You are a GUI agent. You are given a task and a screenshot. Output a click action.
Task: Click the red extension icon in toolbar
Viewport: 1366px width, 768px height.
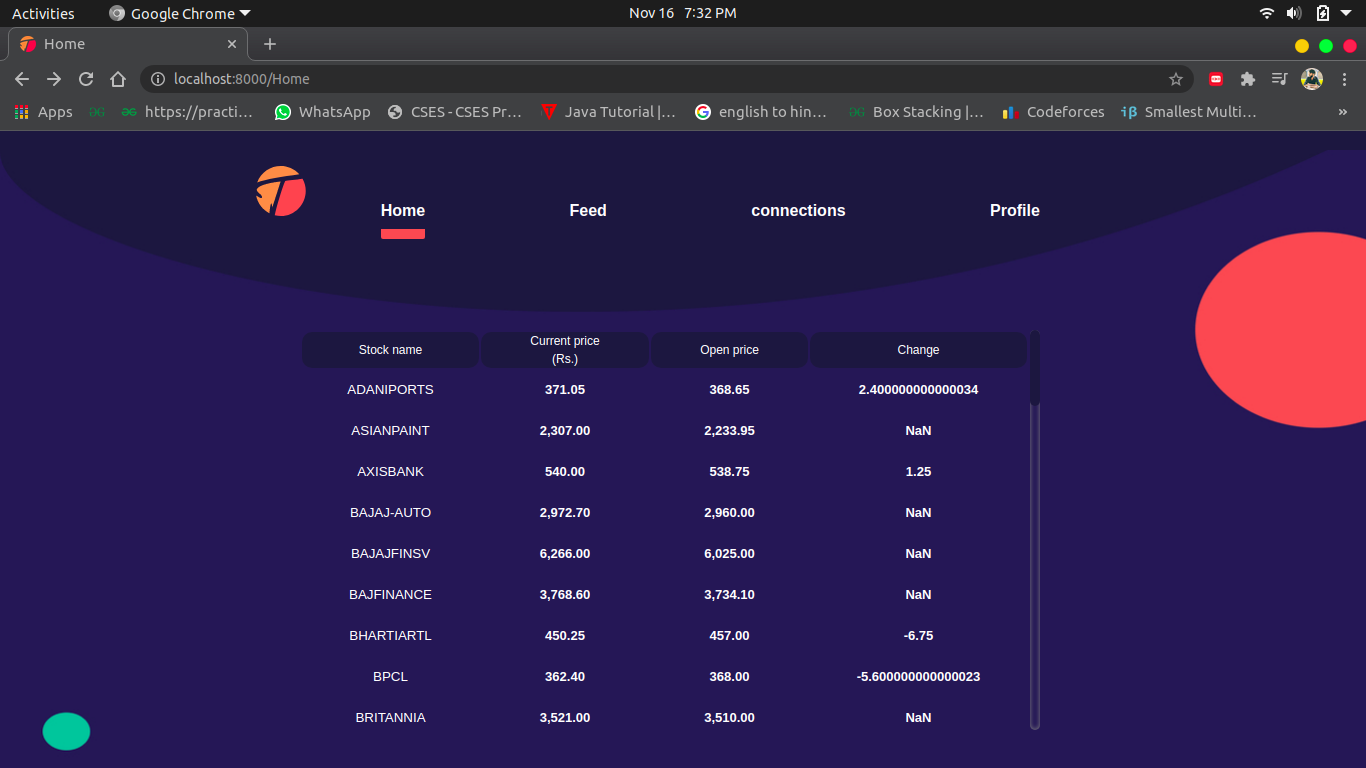coord(1216,79)
